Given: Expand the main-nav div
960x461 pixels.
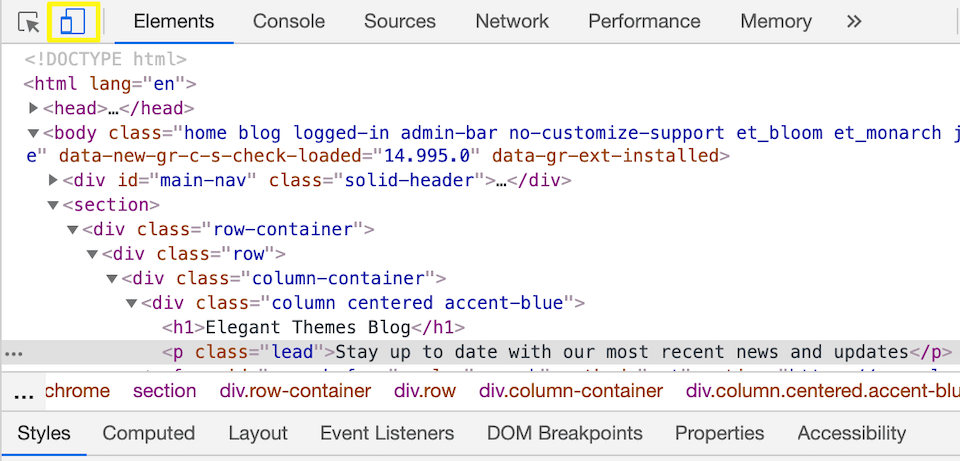Looking at the screenshot, I should click(x=53, y=181).
